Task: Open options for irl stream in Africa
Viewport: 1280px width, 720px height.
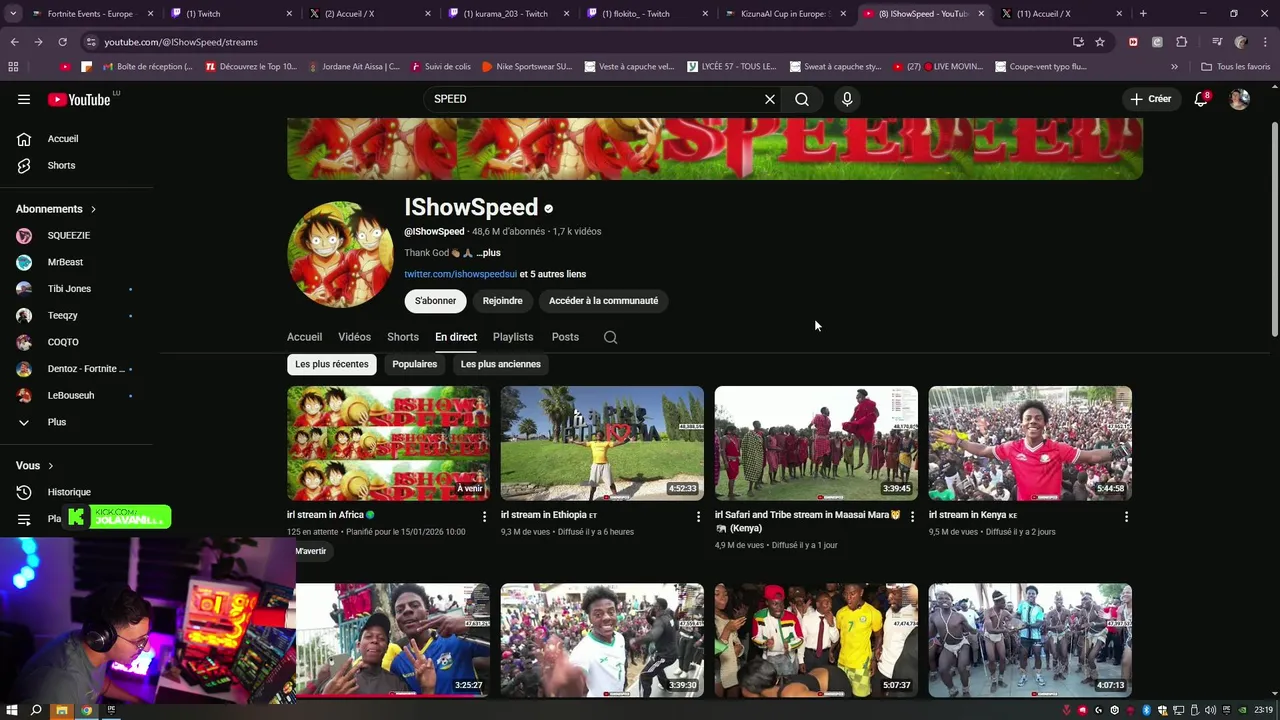Action: (484, 516)
